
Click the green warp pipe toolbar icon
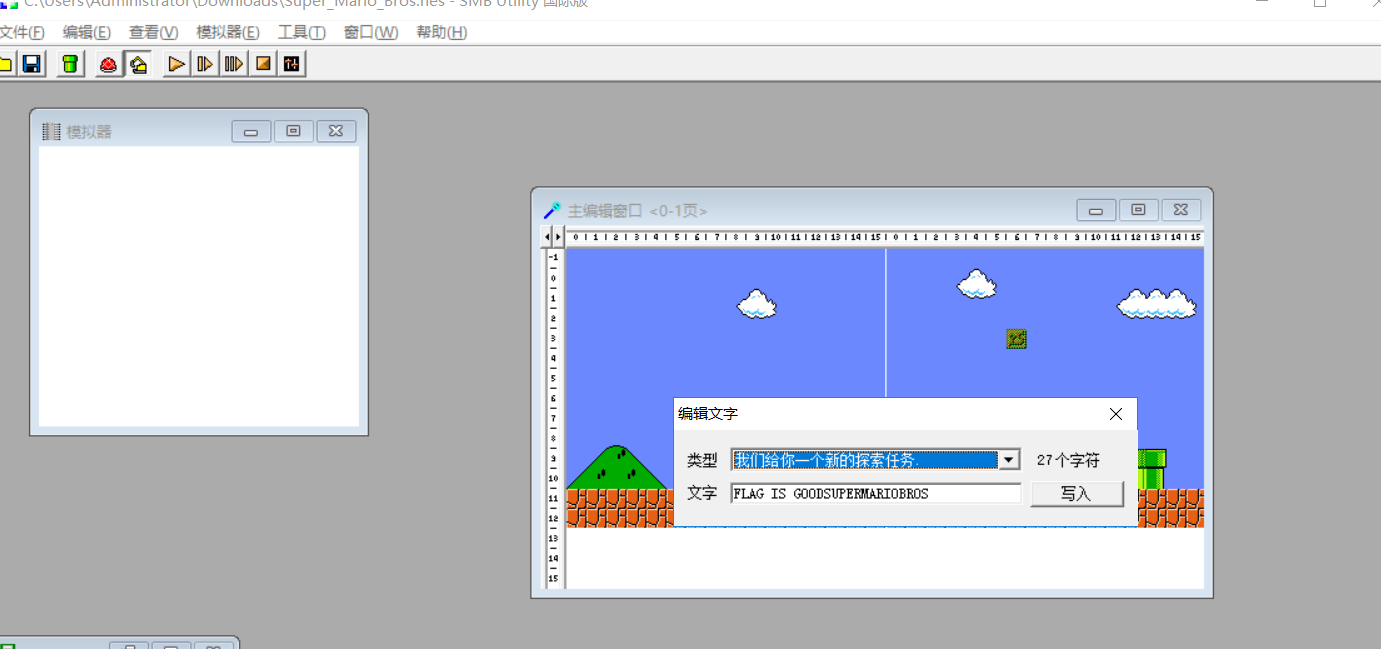pyautogui.click(x=69, y=64)
